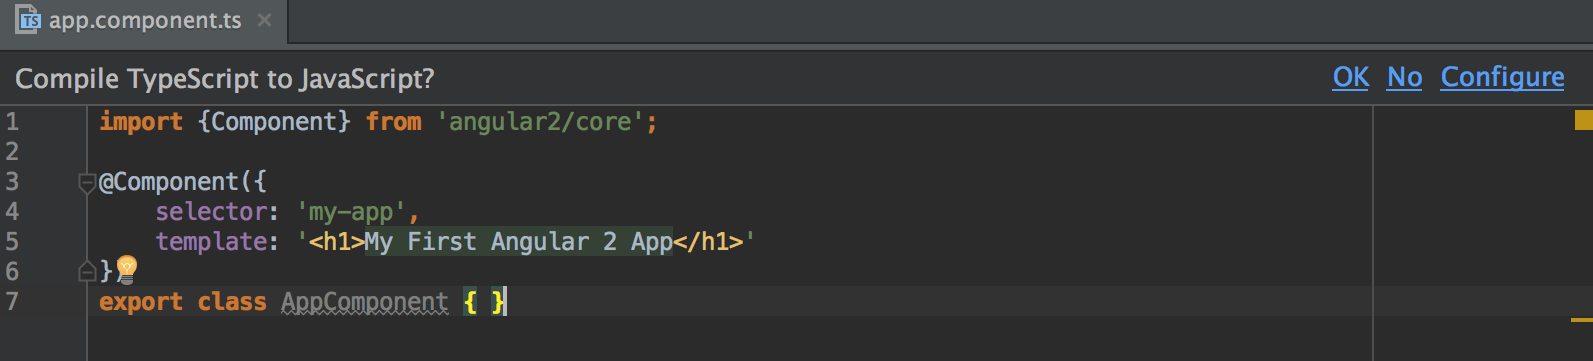Click the 'angular2/core' string
This screenshot has width=1593, height=361.
540,122
